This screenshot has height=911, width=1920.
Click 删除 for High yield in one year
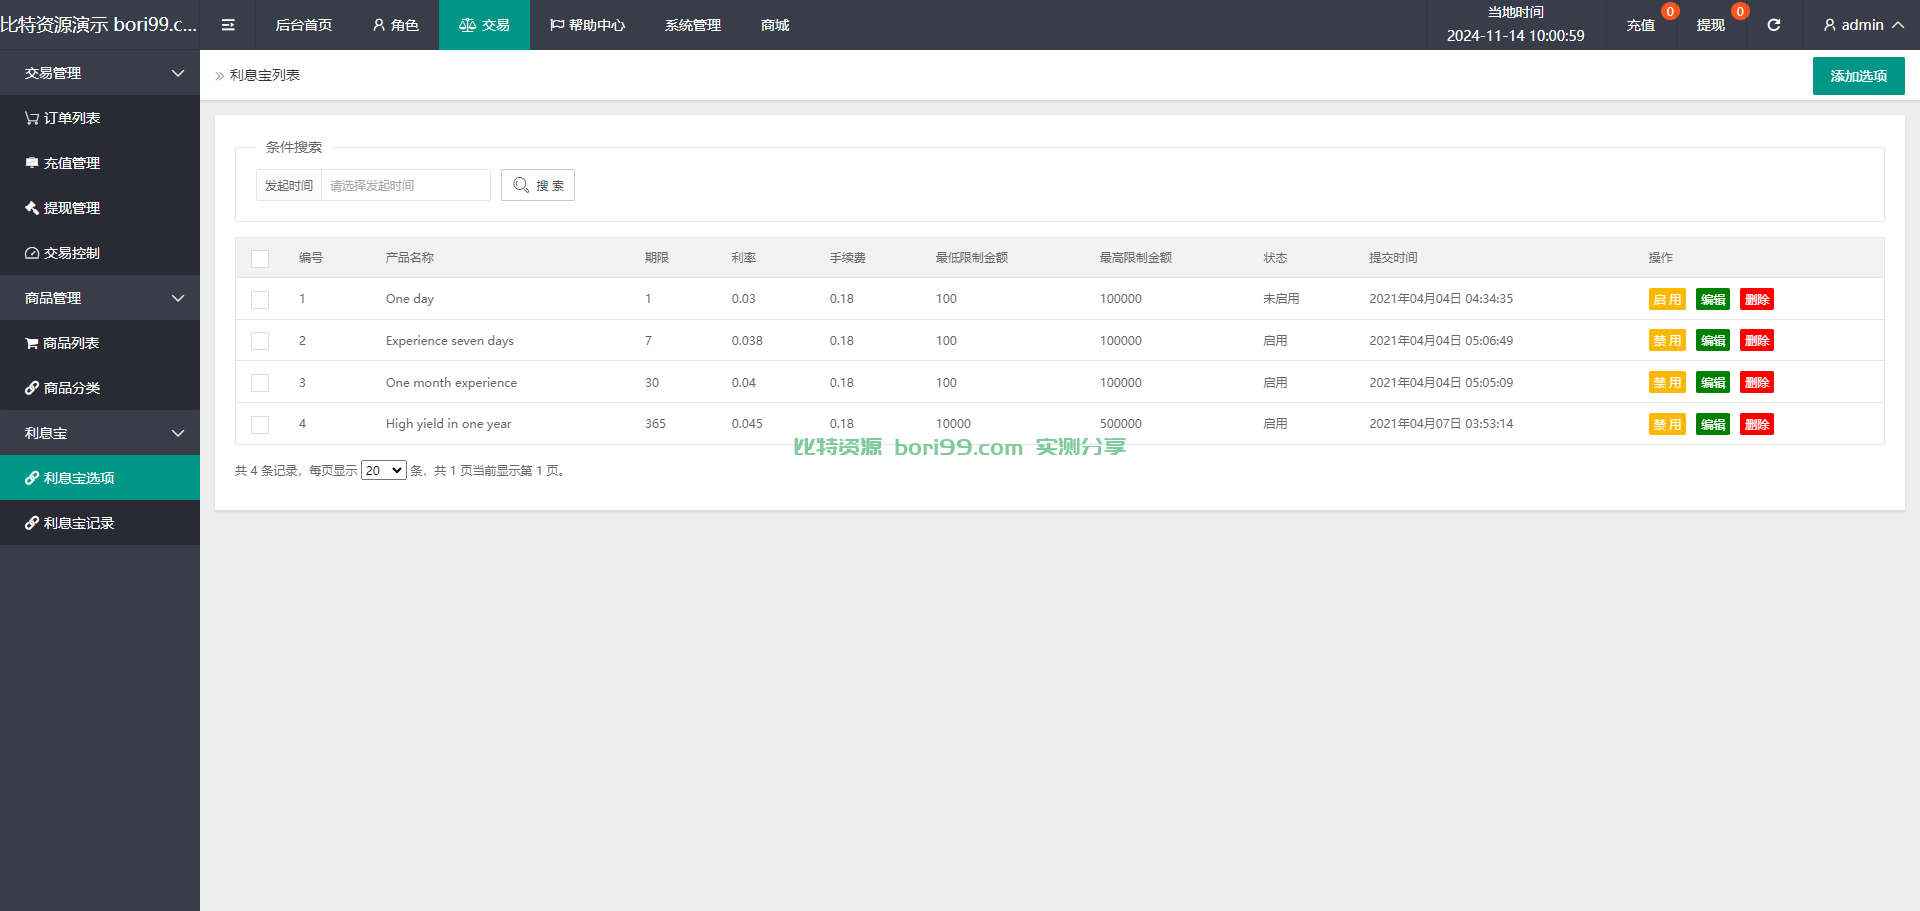pyautogui.click(x=1757, y=425)
